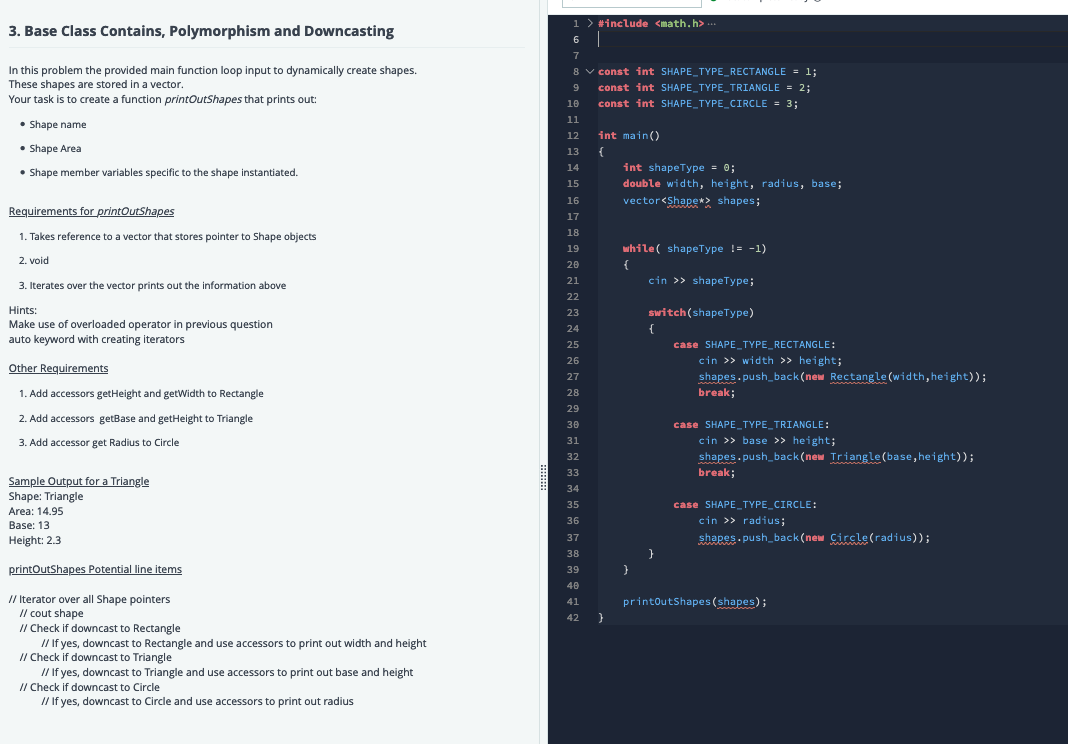Click the 'double width, height, radius, base;' line
Image resolution: width=1068 pixels, height=744 pixels.
[x=732, y=184]
